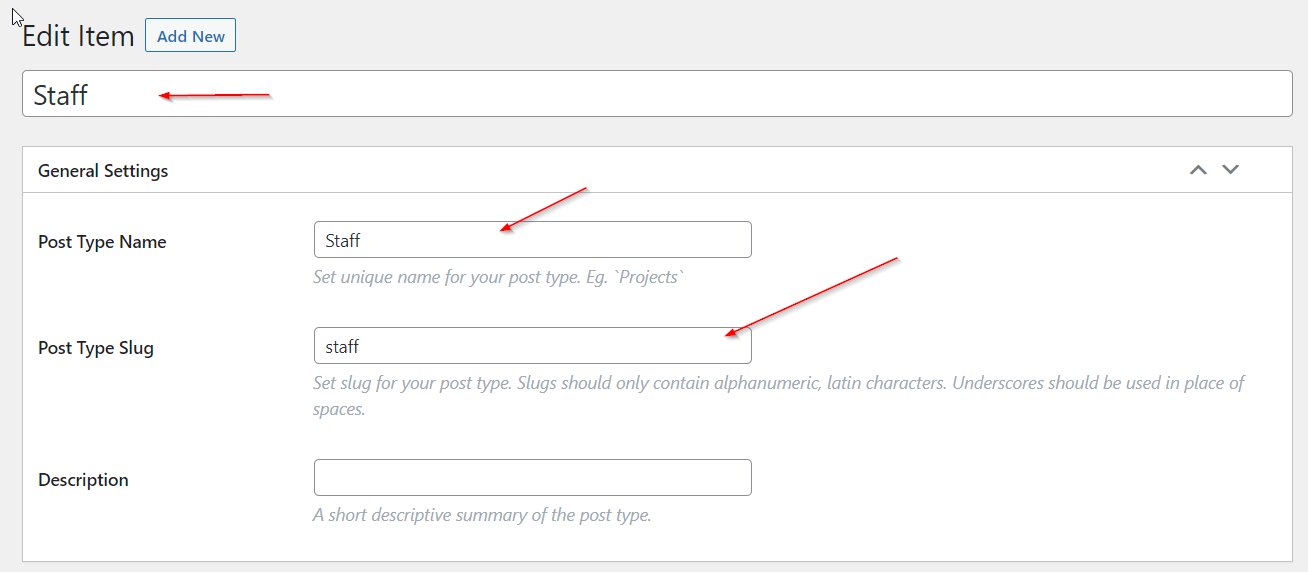The width and height of the screenshot is (1308, 572).
Task: Click the Post Type Slug label
Action: tap(96, 349)
